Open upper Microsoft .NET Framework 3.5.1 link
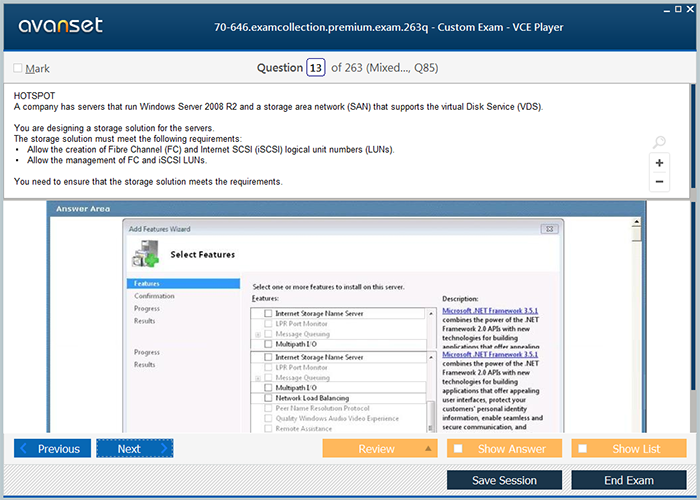The height and width of the screenshot is (500, 700). (x=490, y=311)
